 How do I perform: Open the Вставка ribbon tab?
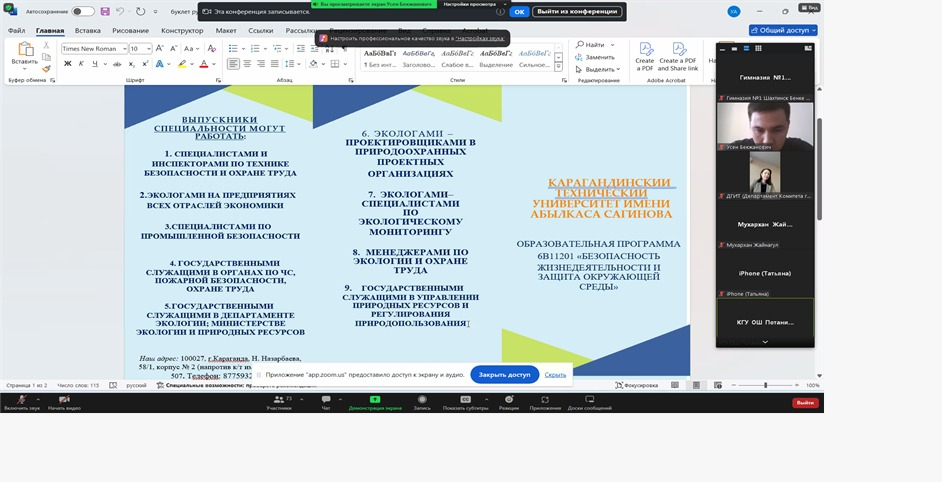pos(87,31)
